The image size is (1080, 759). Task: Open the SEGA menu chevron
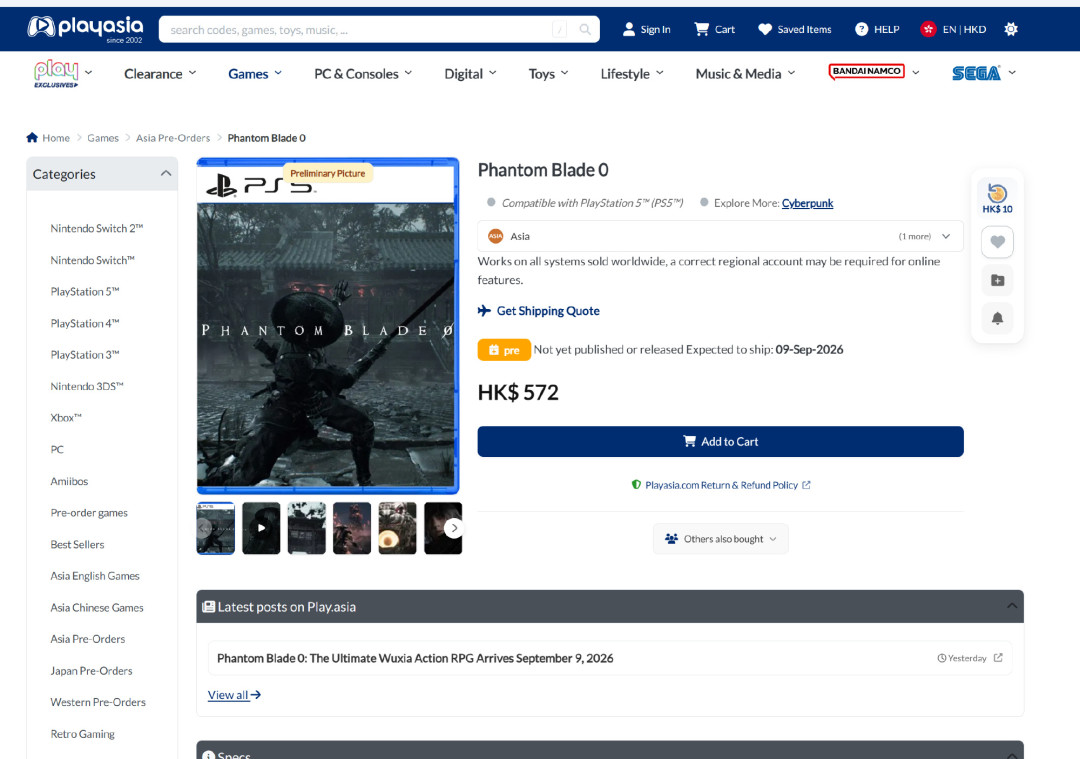(x=1012, y=72)
